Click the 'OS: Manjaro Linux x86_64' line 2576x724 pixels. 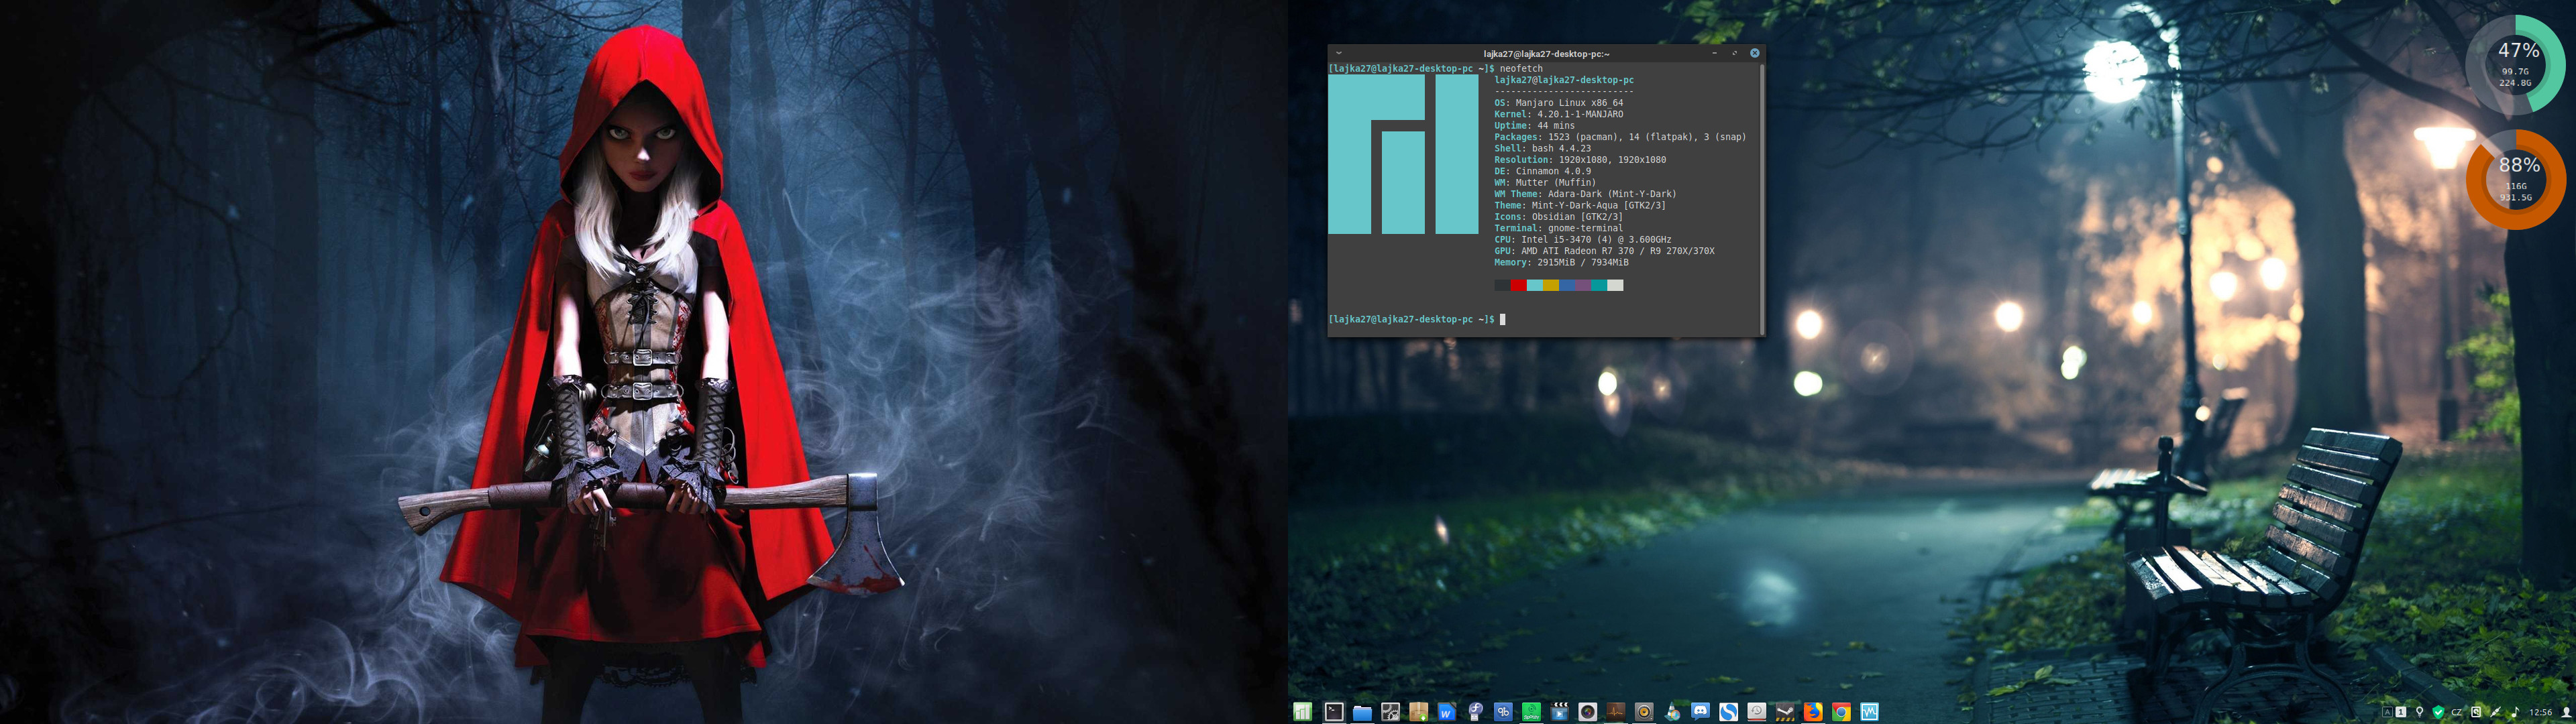pyautogui.click(x=1558, y=103)
